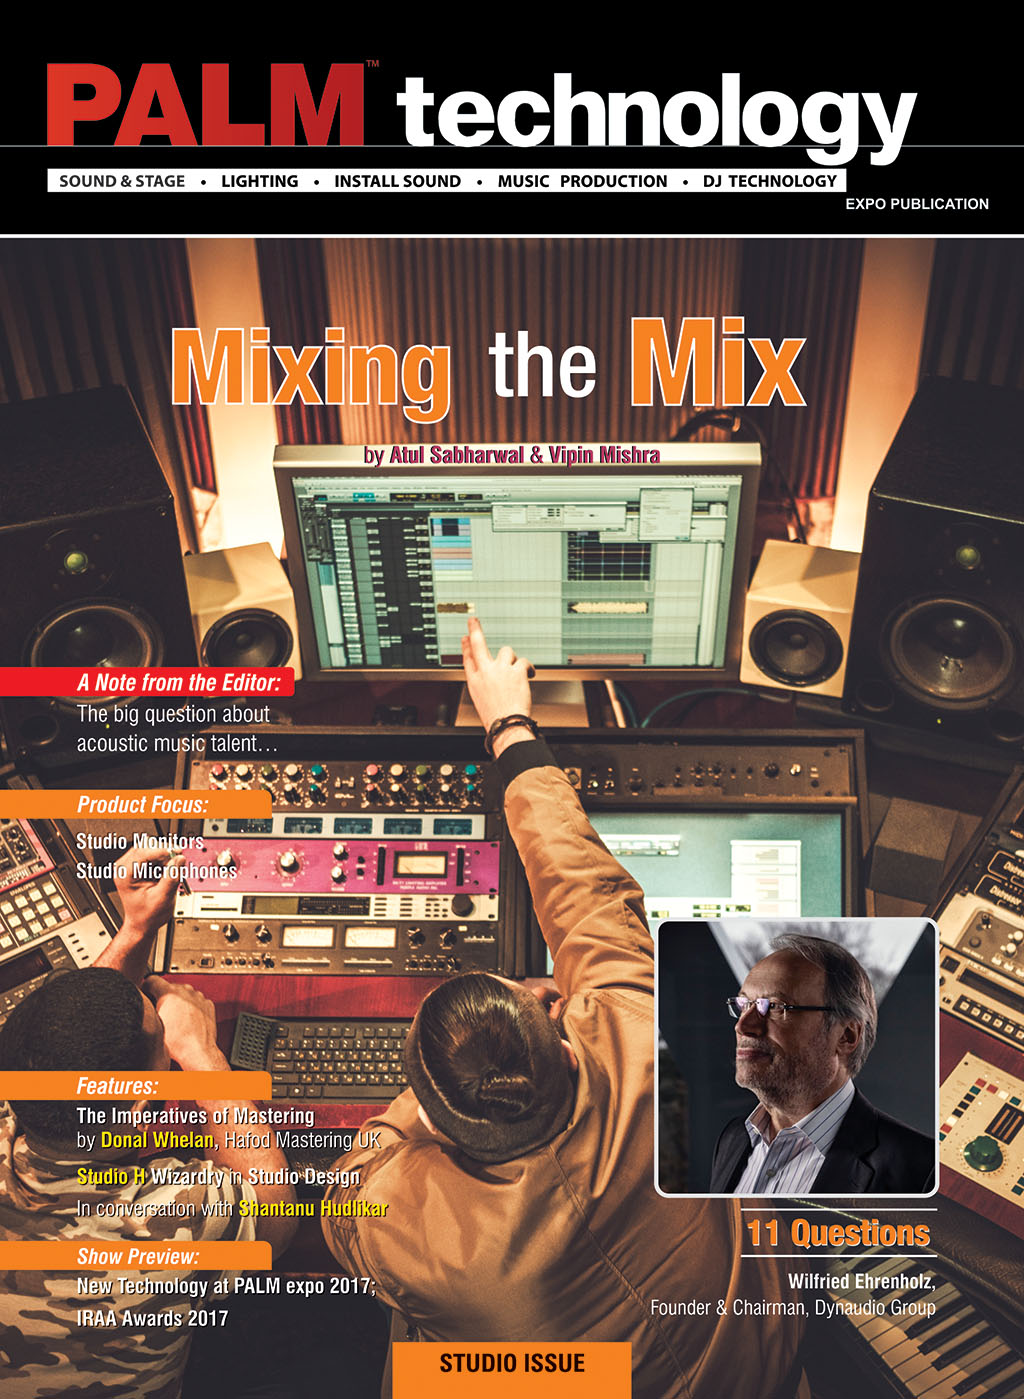
Task: Click 'The Imperatives of Mastering' line
Action: (195, 1116)
